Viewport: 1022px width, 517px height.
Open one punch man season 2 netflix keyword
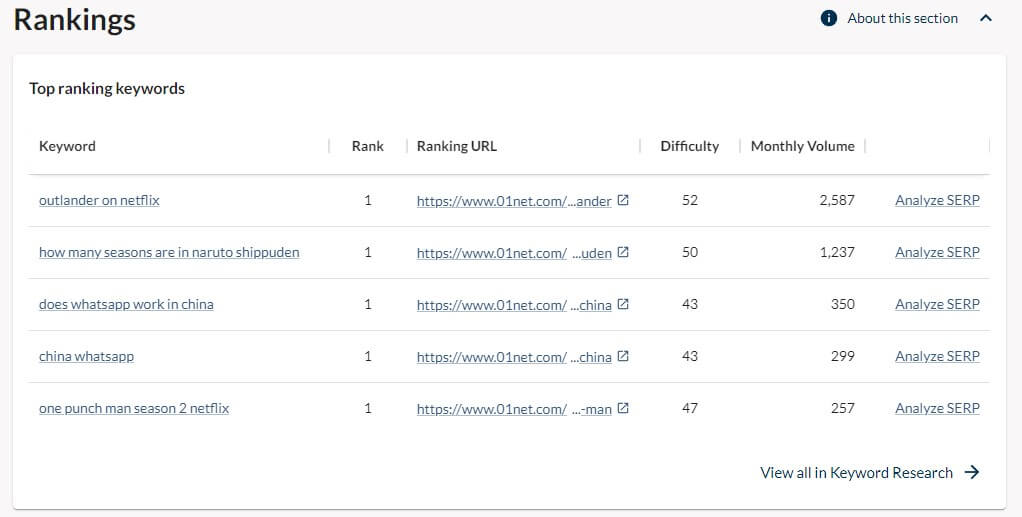pos(134,408)
